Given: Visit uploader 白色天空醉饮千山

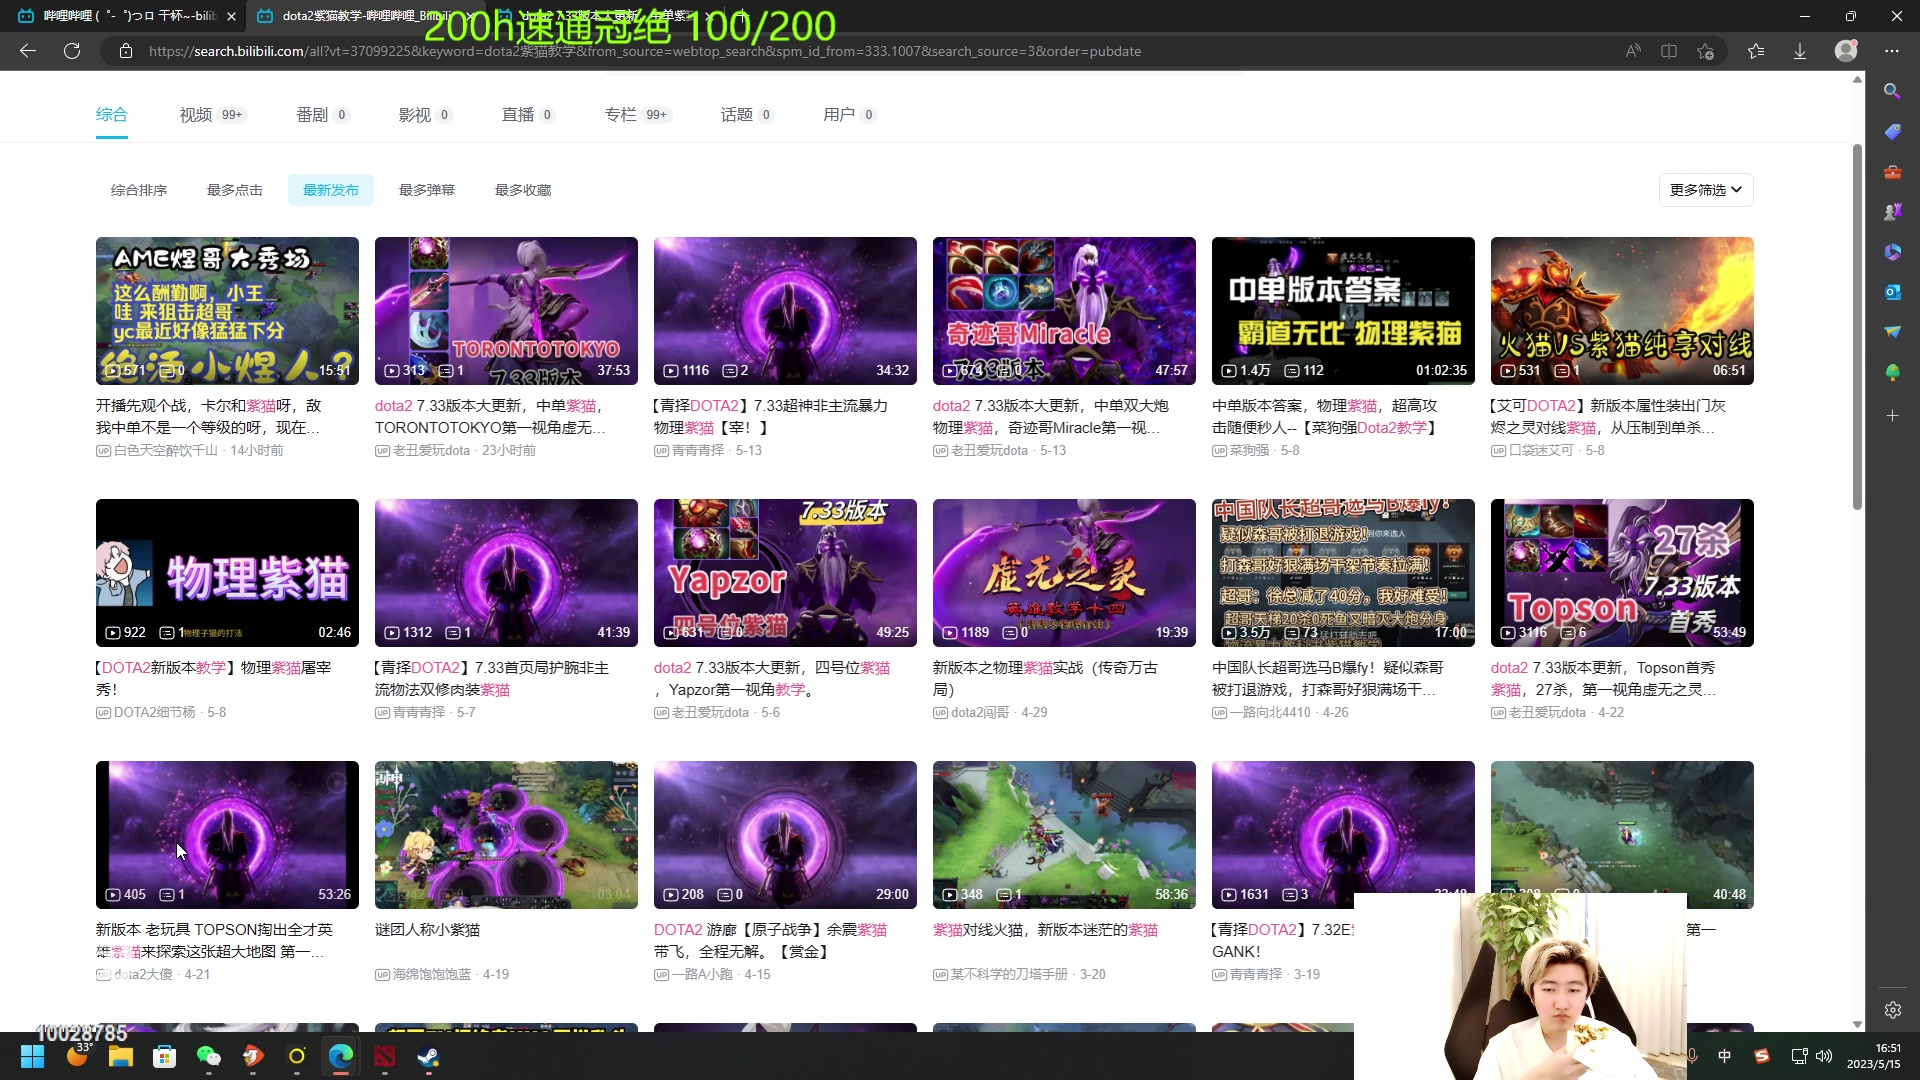Looking at the screenshot, I should point(166,451).
